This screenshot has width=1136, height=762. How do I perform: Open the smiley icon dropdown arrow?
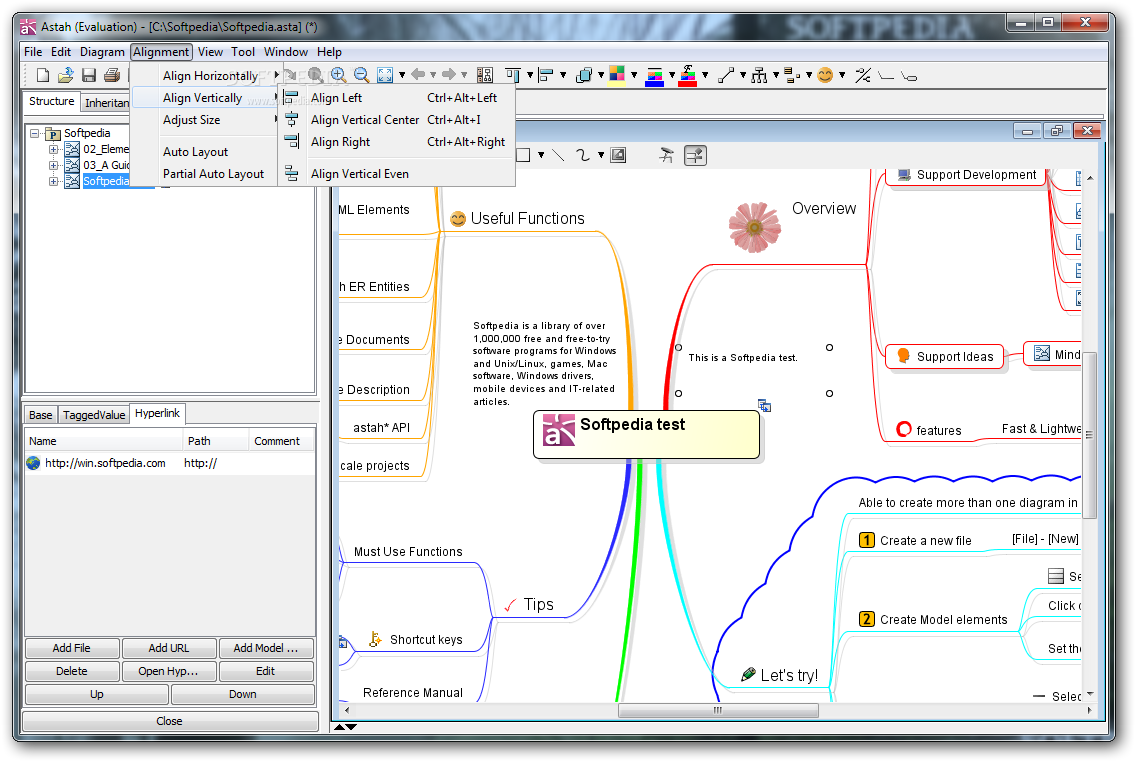(842, 75)
